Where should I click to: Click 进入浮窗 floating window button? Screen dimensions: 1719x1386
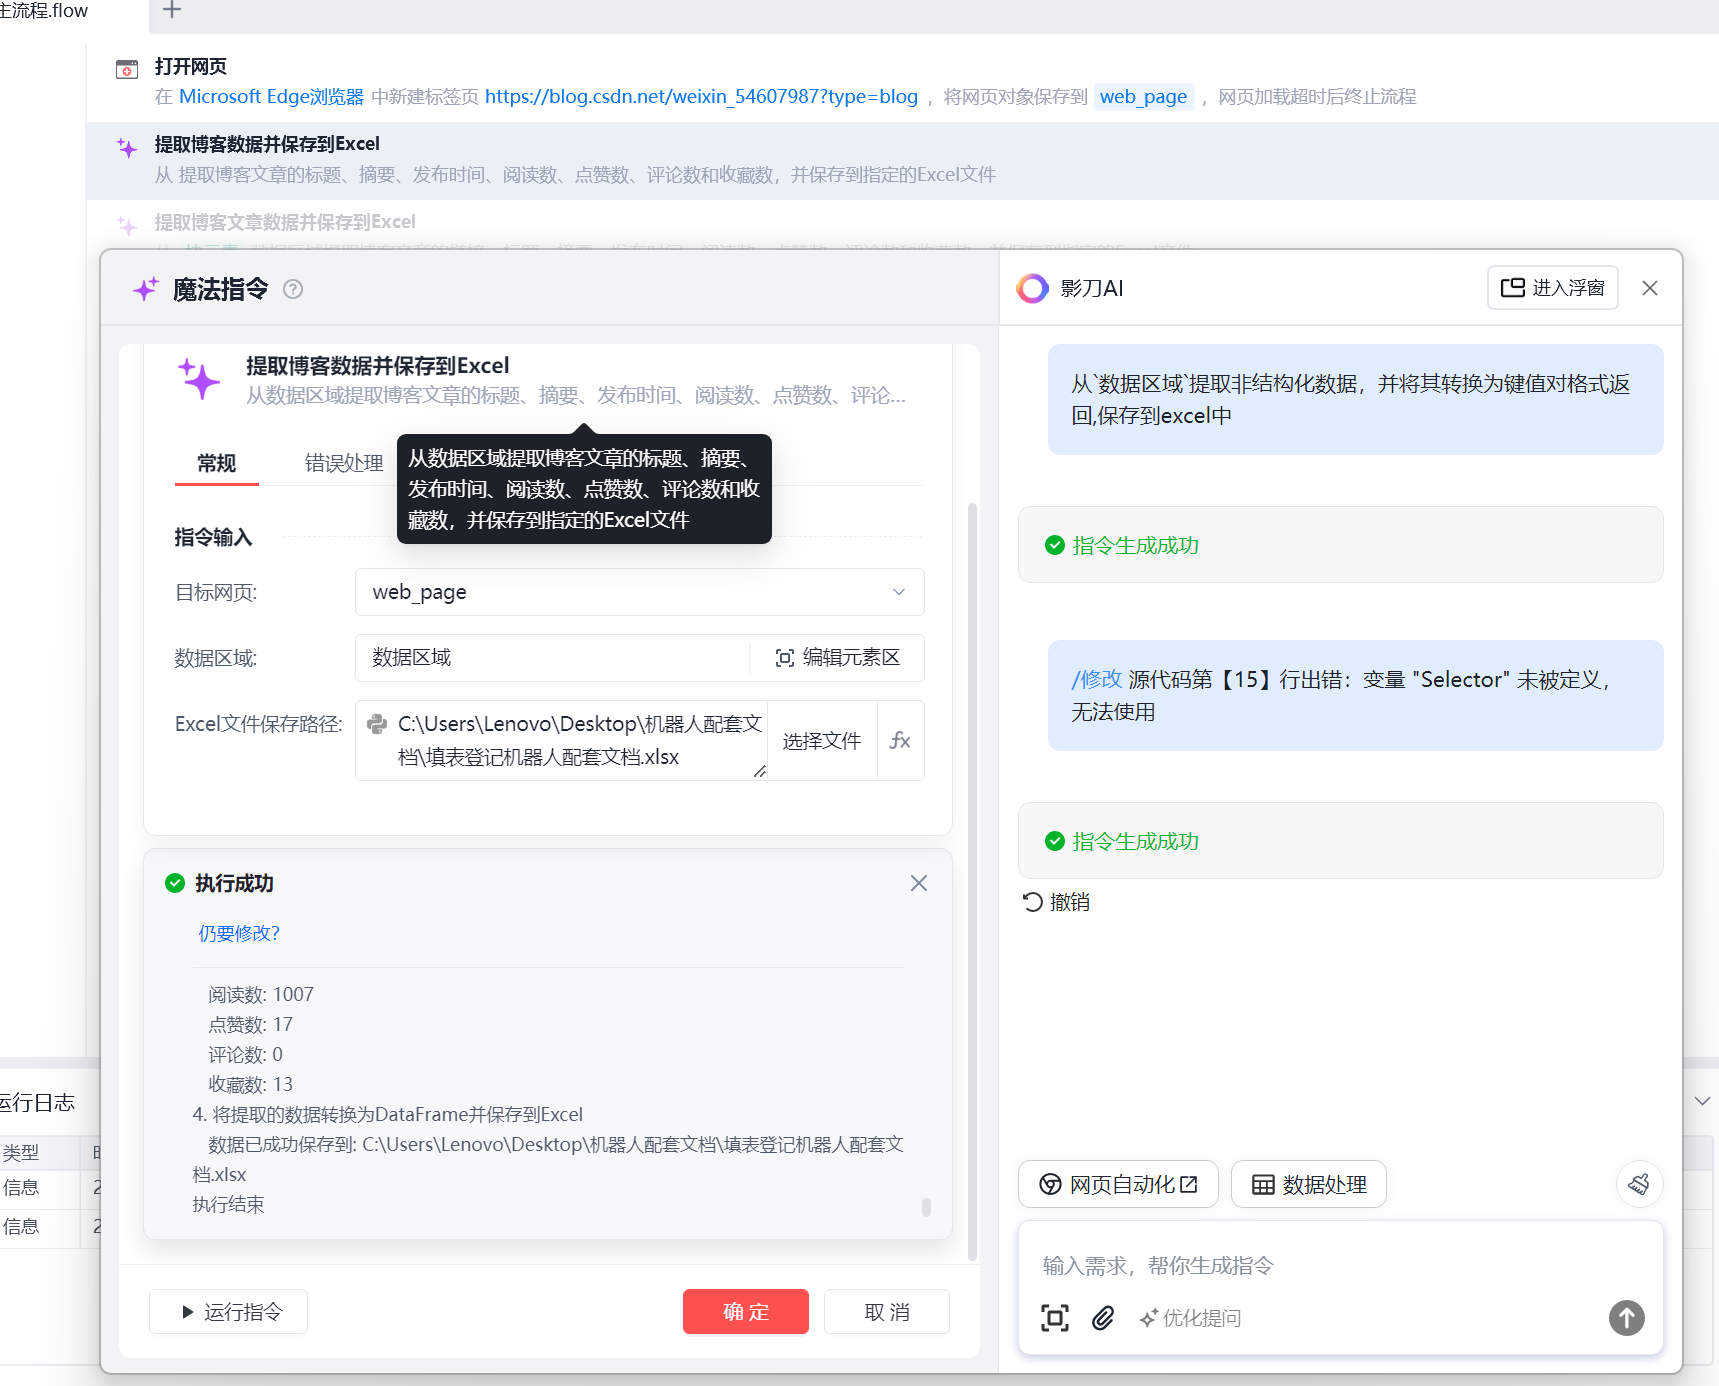point(1552,288)
